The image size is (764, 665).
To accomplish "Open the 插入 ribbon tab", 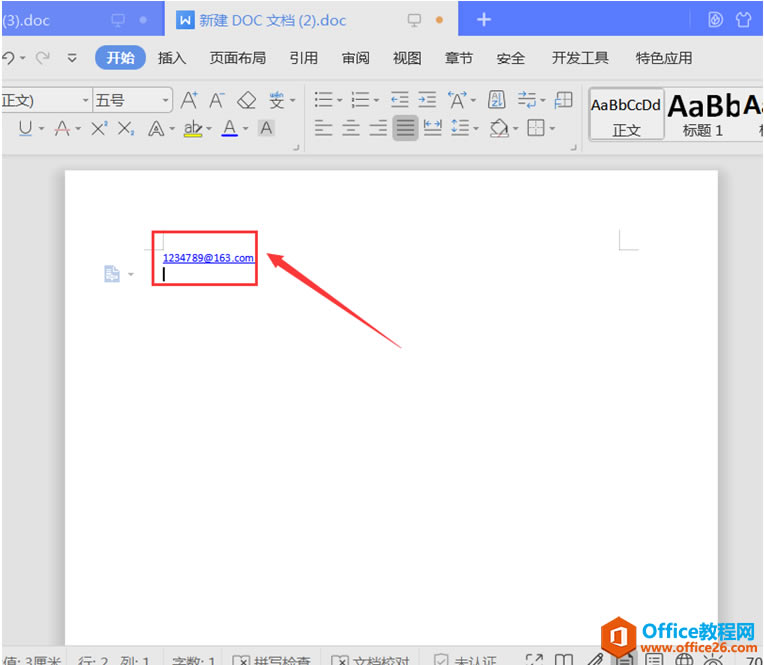I will pyautogui.click(x=172, y=58).
